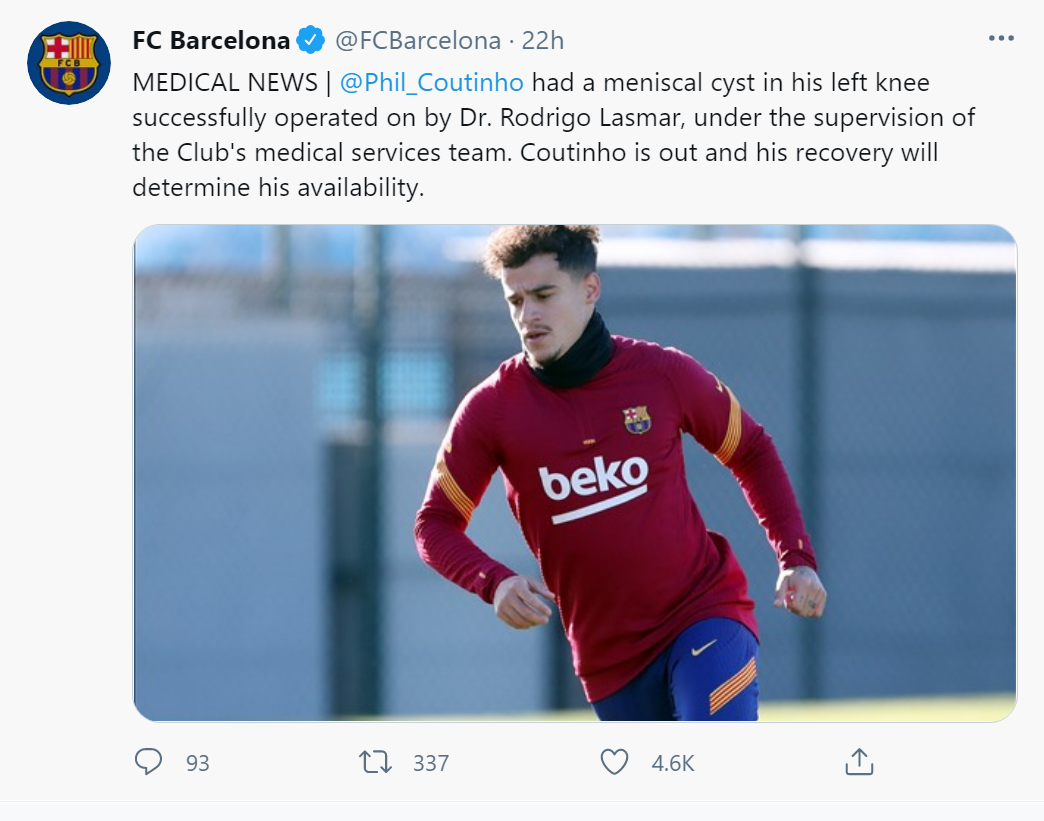Click the 4.6K likes count
Viewport: 1044px width, 821px height.
coord(673,763)
